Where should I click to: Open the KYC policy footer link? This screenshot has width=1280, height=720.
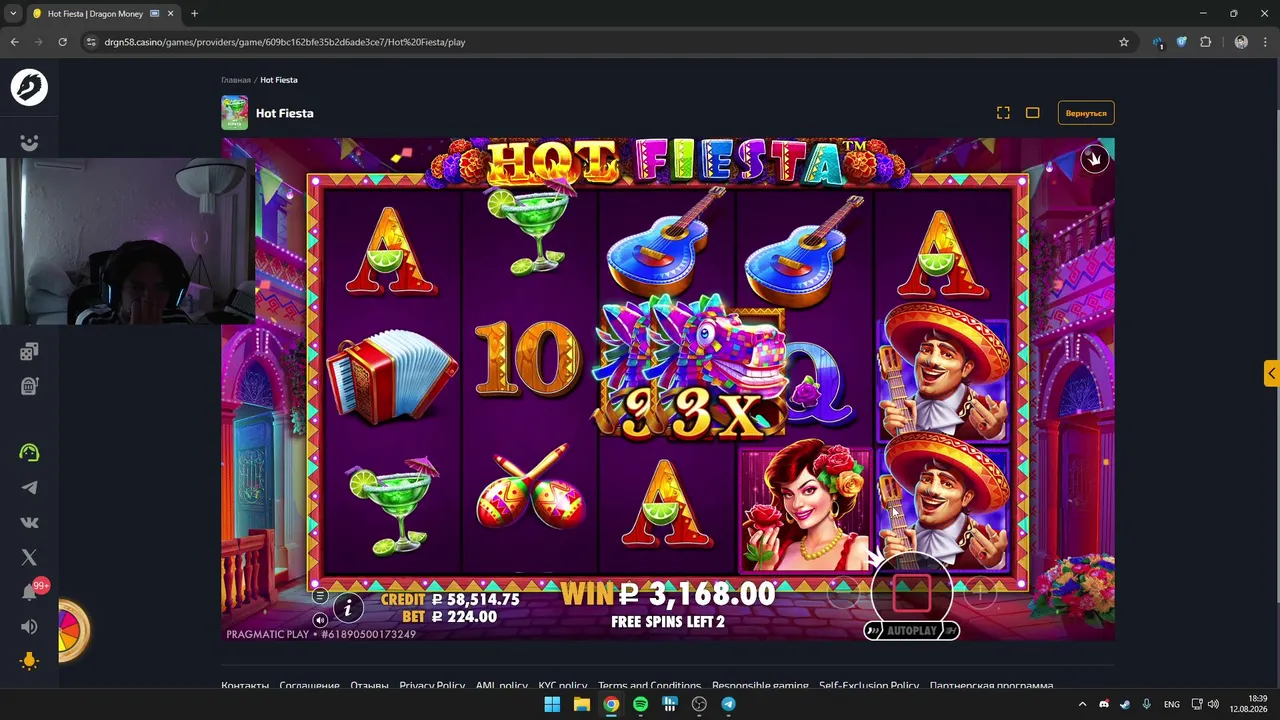tap(563, 686)
